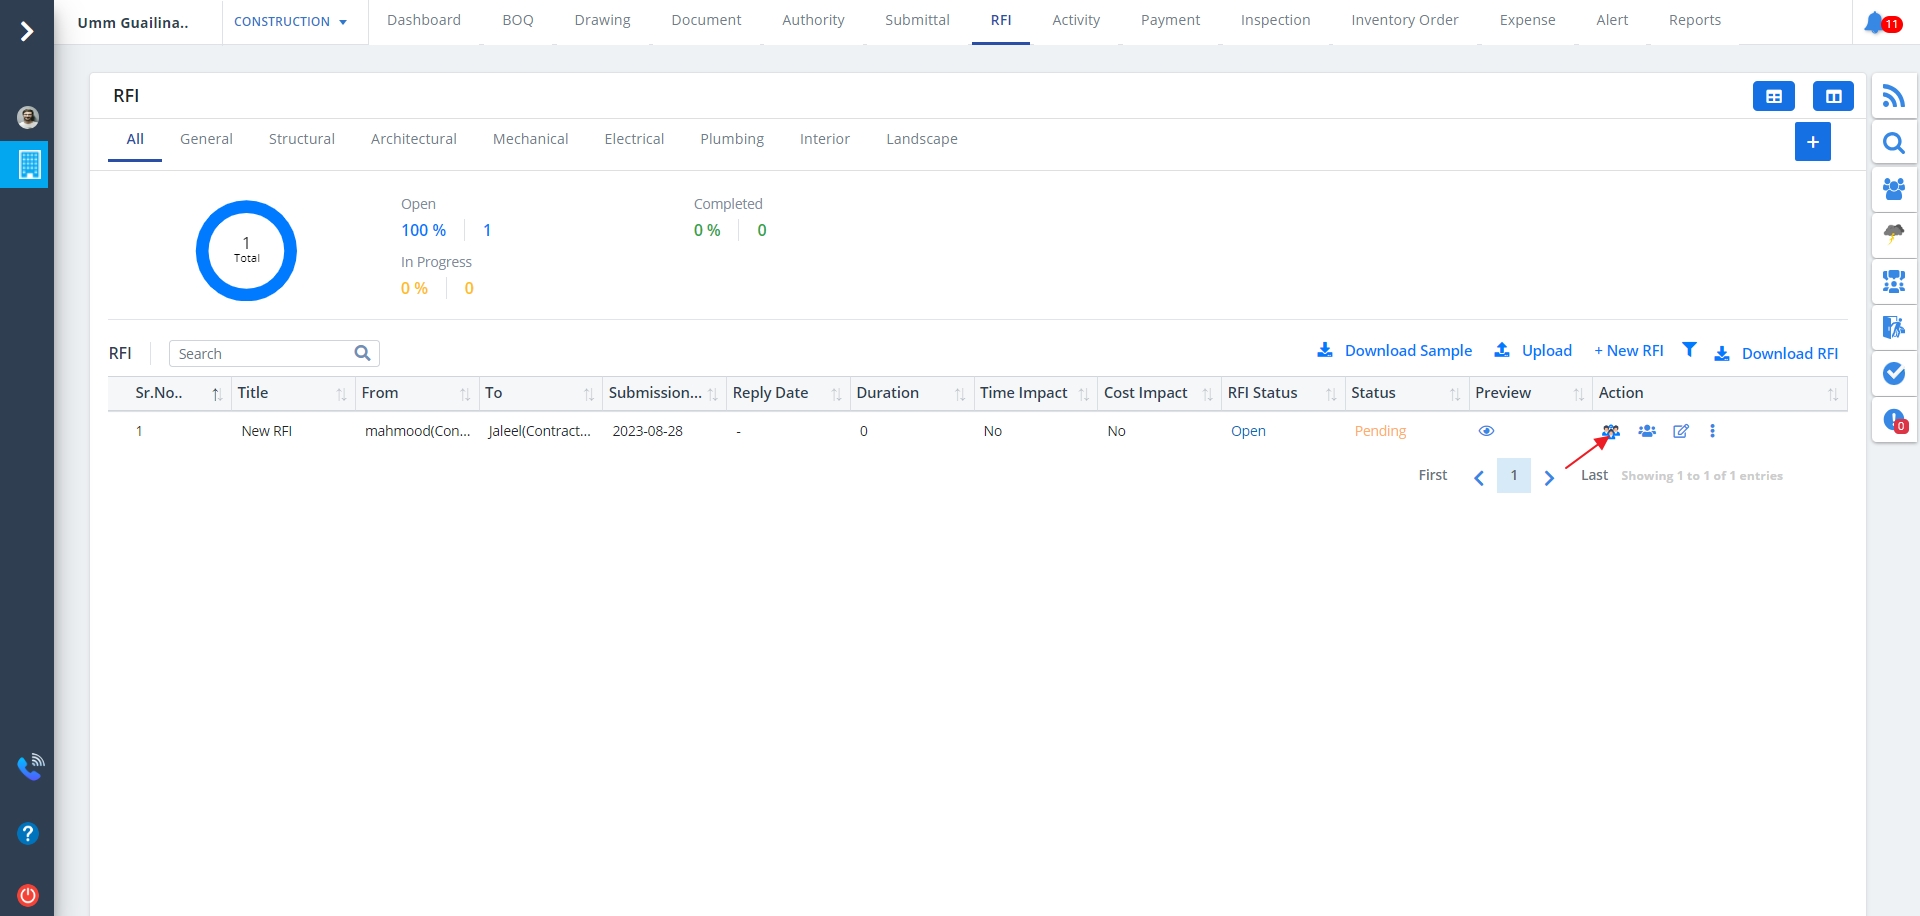Click the + New RFI link

(1628, 351)
